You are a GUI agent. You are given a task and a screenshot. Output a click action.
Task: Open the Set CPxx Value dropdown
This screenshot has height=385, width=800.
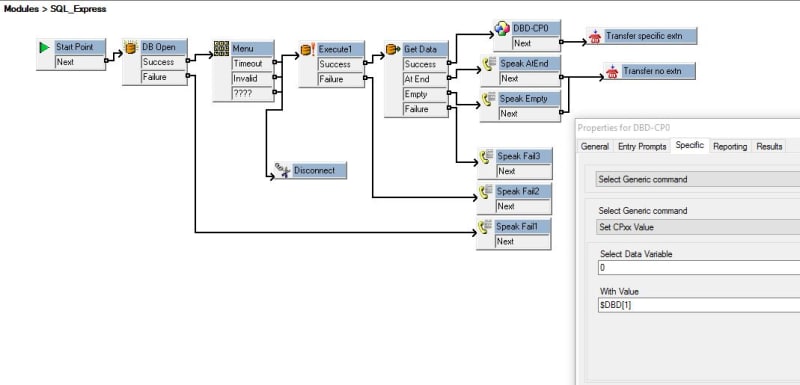[697, 227]
